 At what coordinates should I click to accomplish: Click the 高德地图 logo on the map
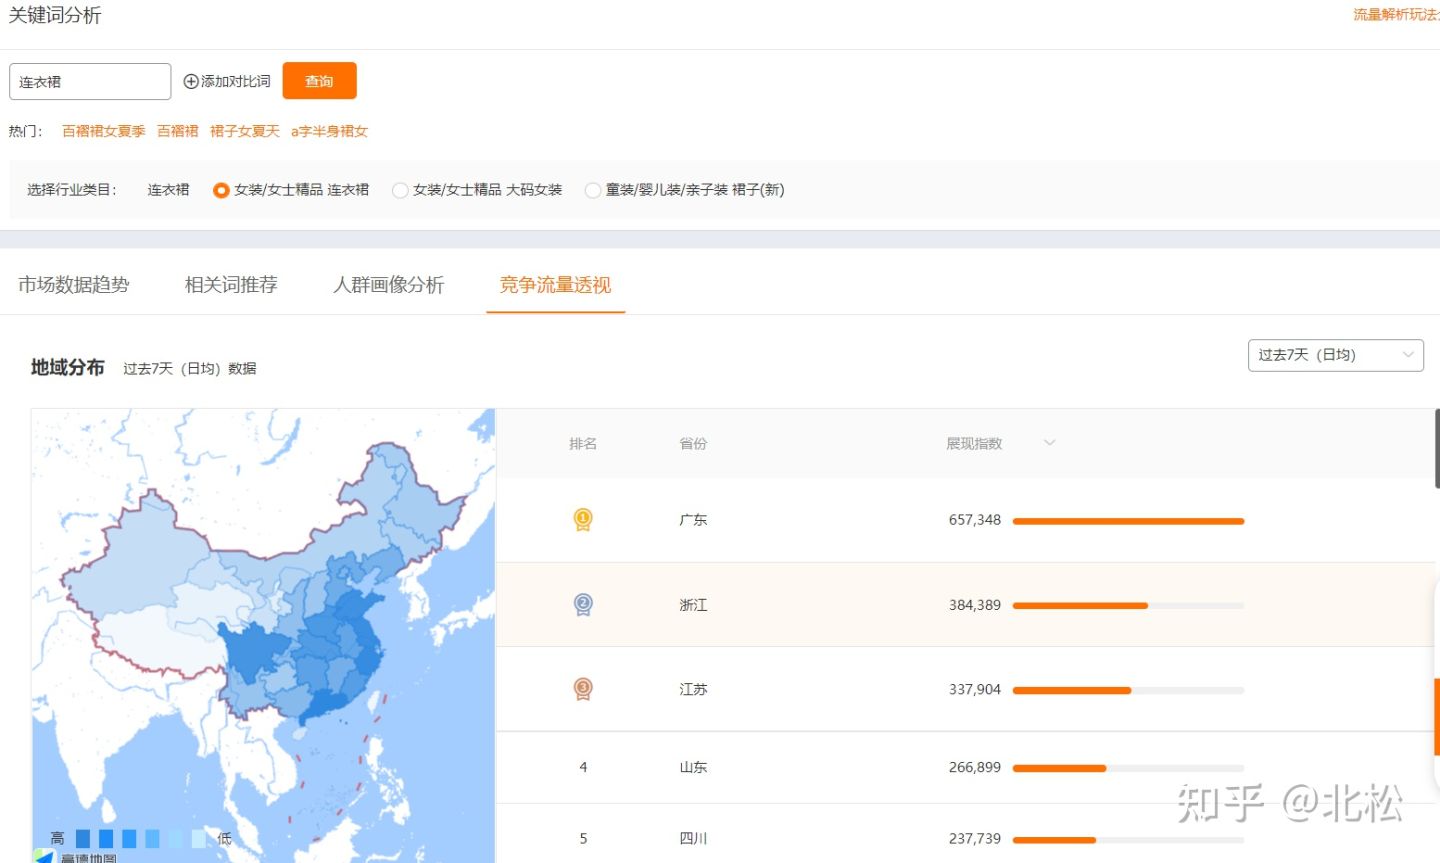[75, 856]
